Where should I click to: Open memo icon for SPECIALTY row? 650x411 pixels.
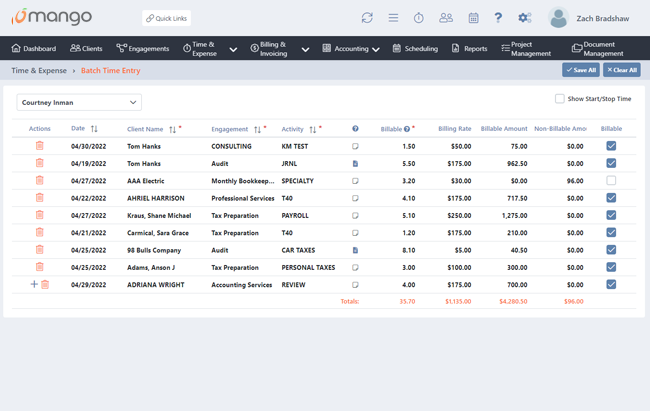tap(355, 181)
